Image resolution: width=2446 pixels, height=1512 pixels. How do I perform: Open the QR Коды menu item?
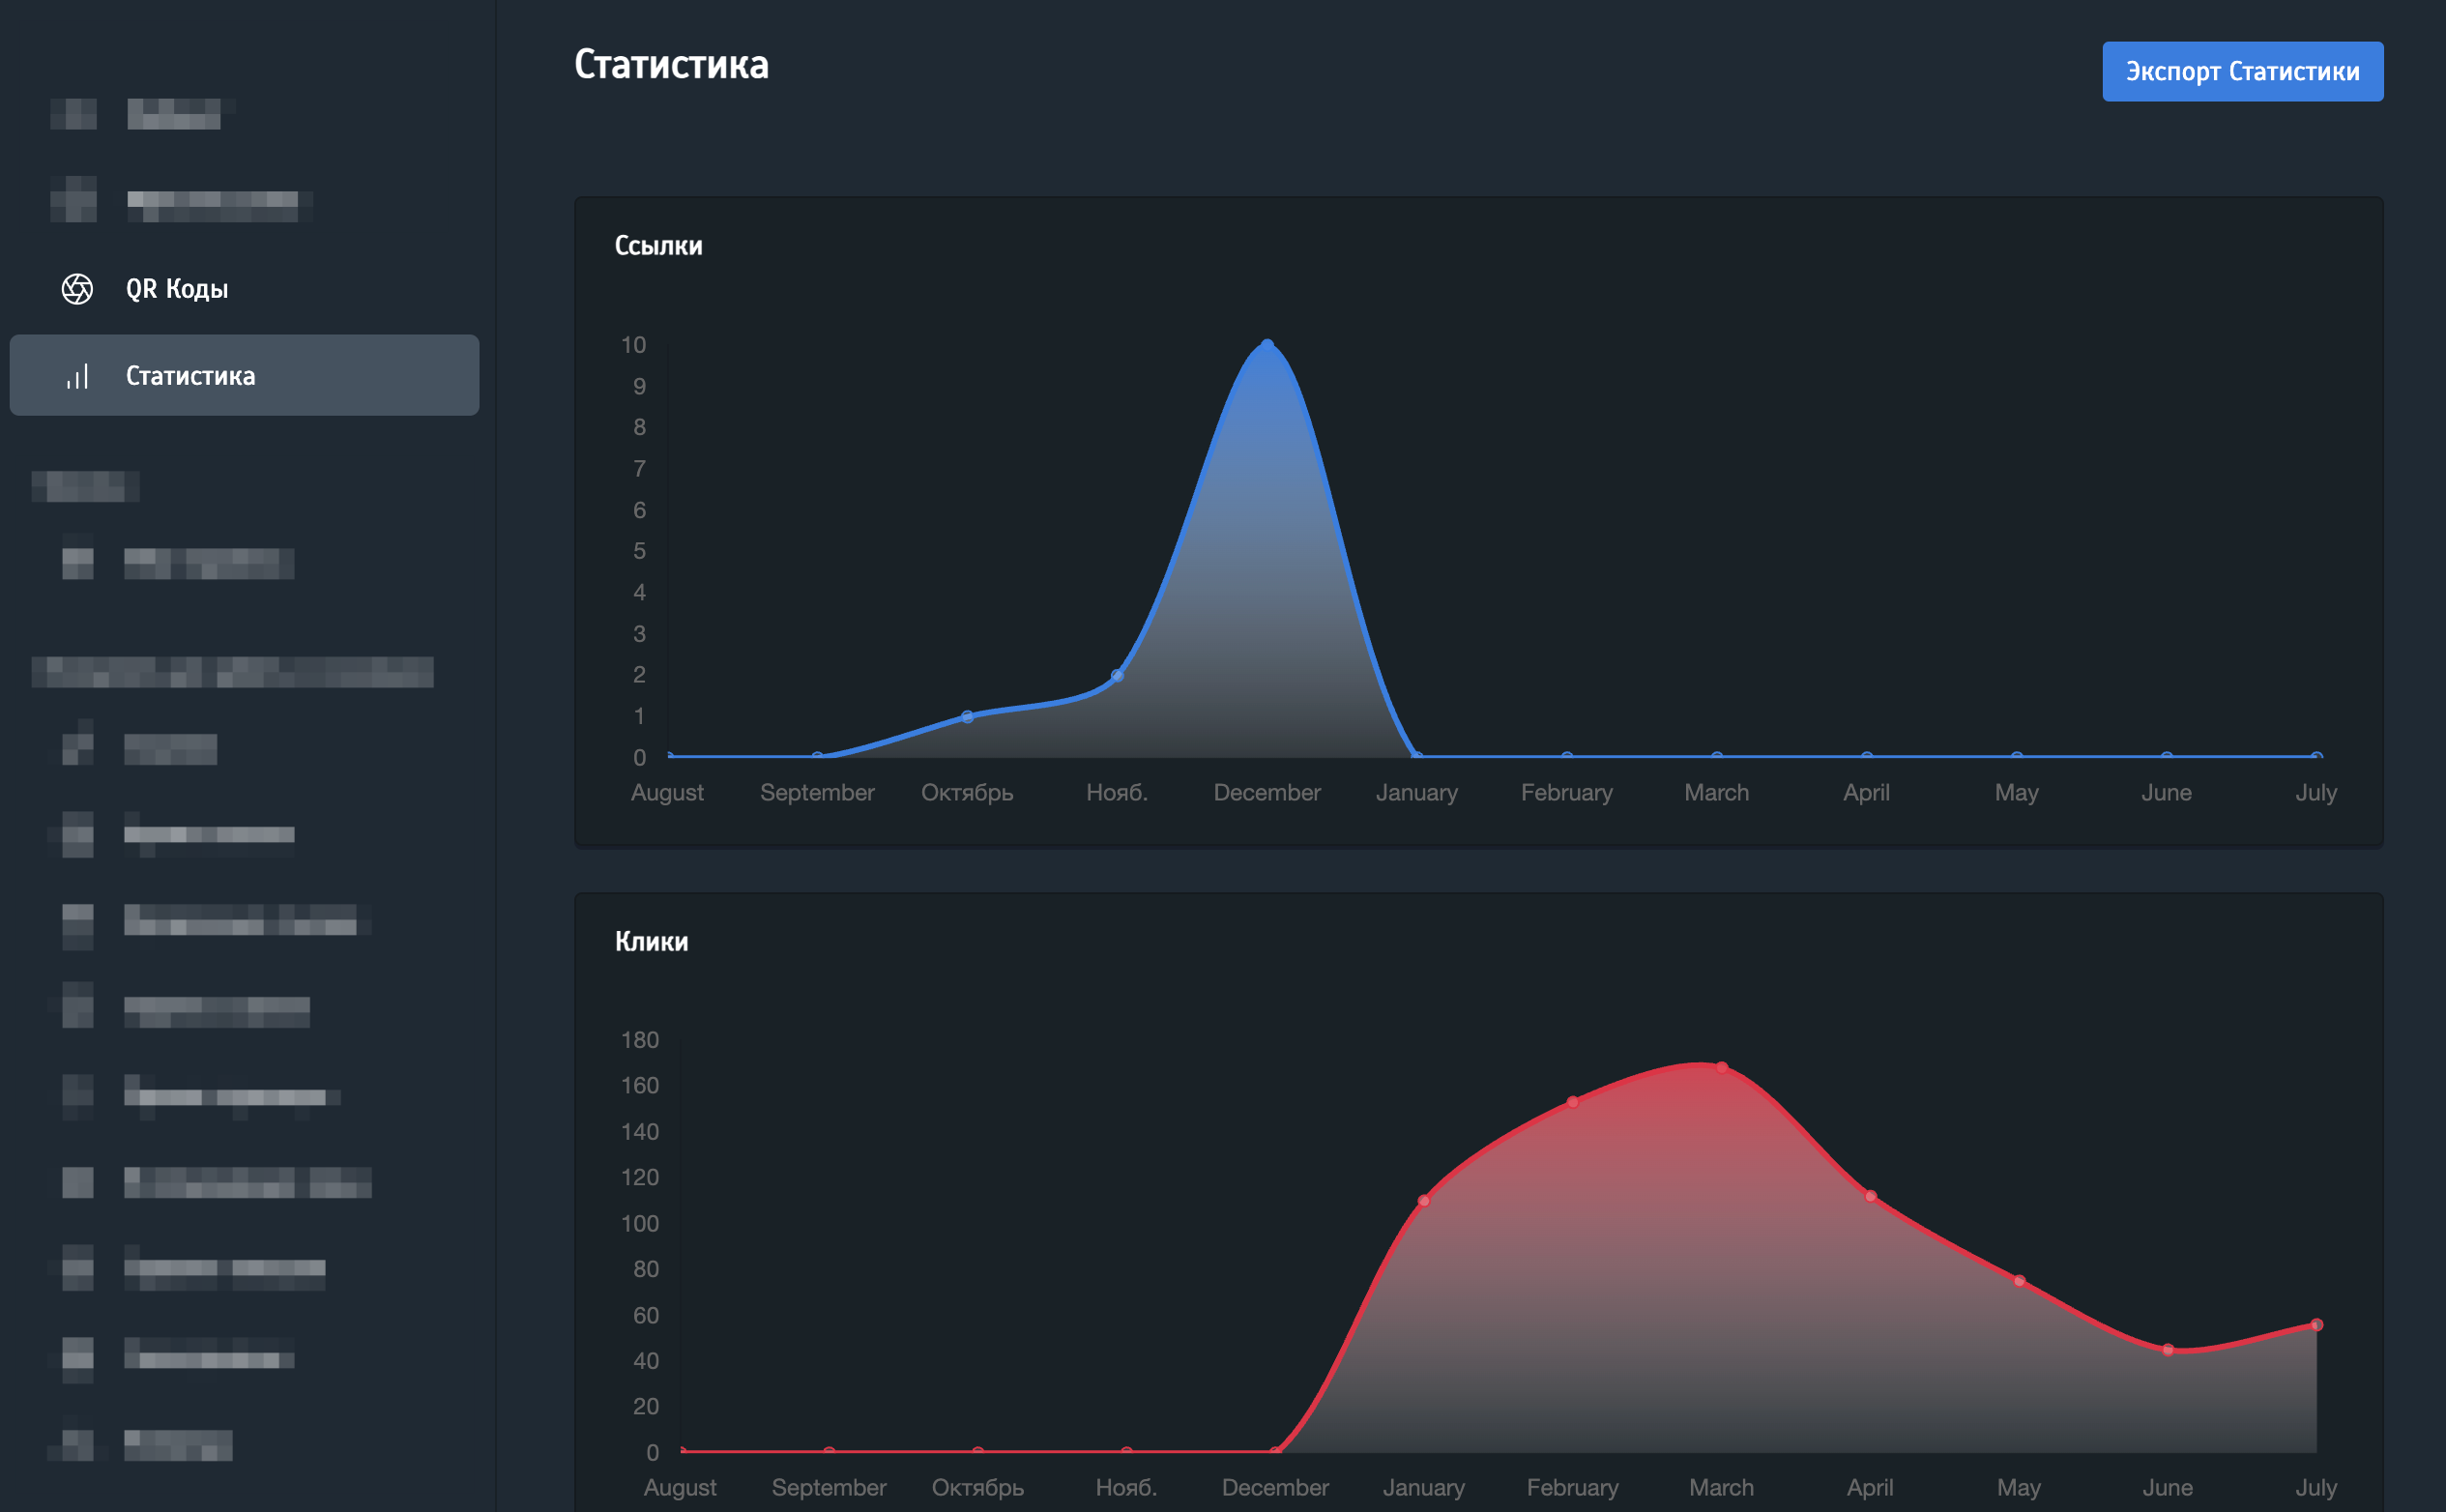coord(177,289)
